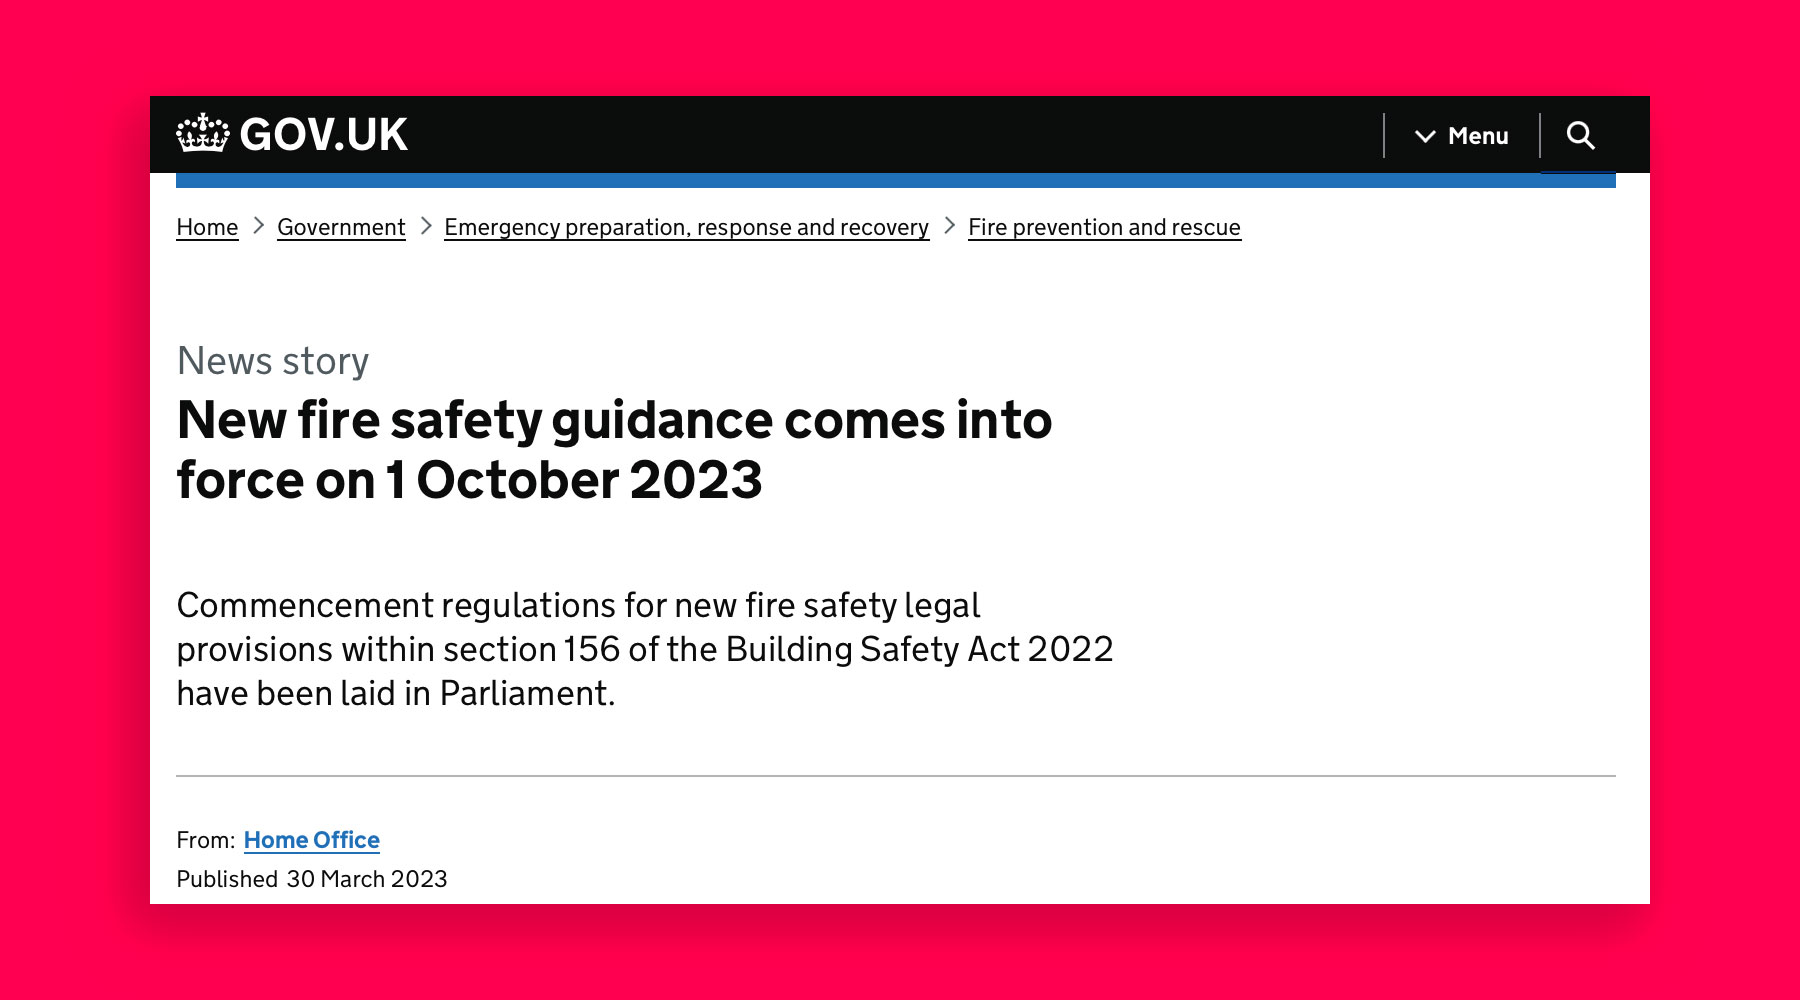Click the chevron arrow next to Menu
This screenshot has height=1000, width=1800.
pos(1425,136)
